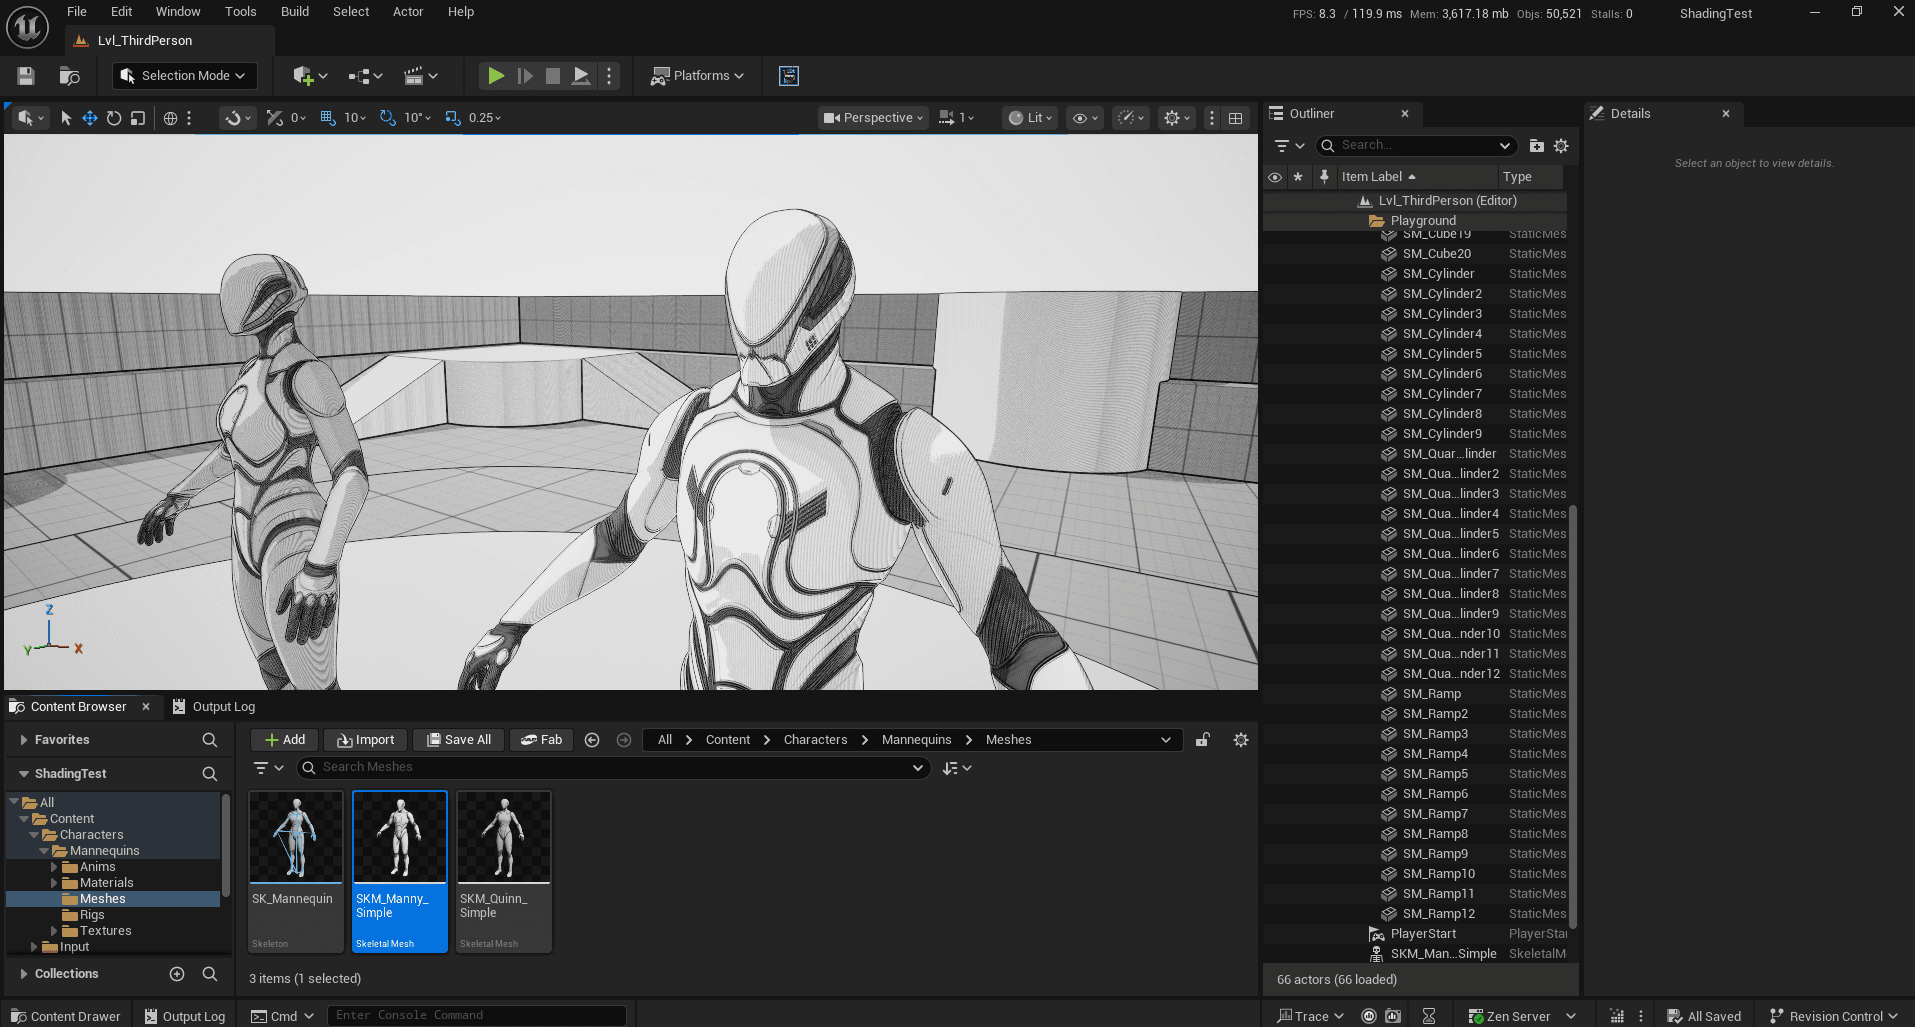Click the green Play button in toolbar

495,76
